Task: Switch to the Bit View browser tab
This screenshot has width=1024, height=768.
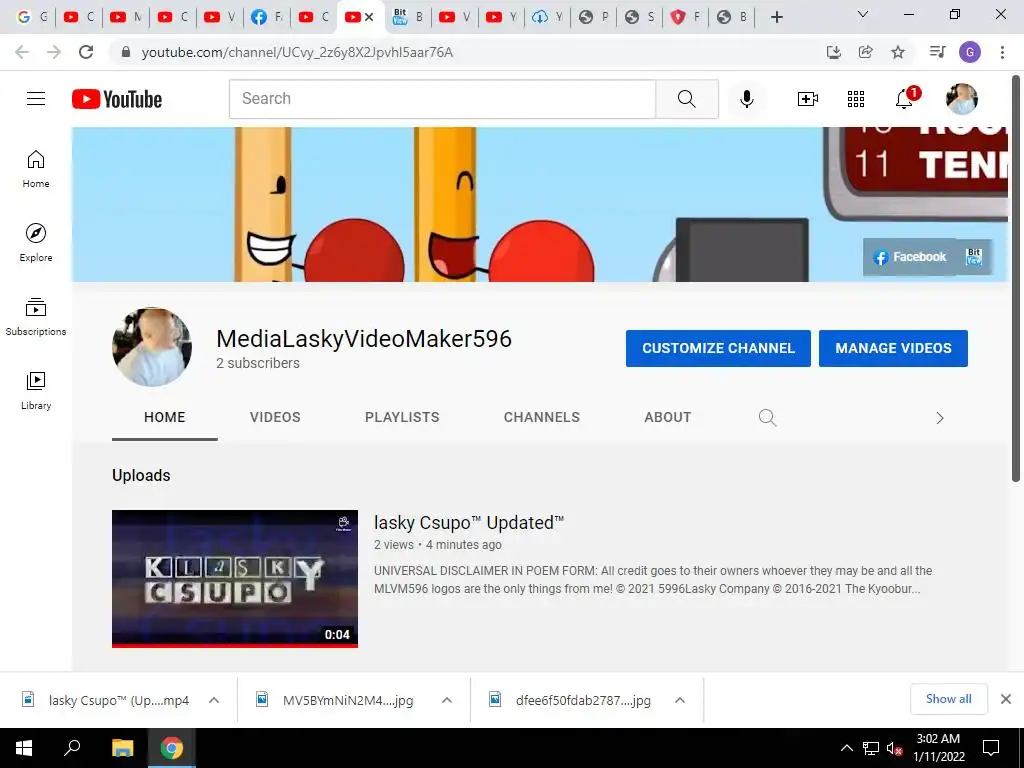Action: click(408, 17)
